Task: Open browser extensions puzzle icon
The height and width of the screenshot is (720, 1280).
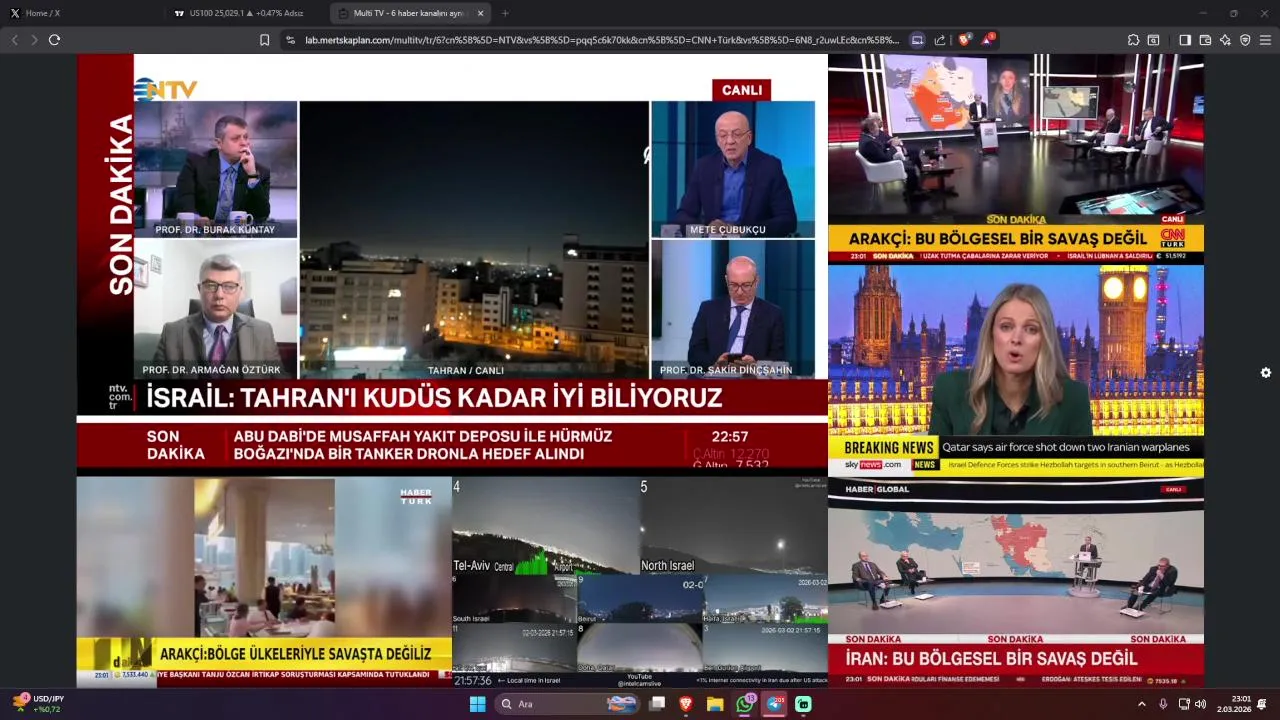Action: [1133, 40]
